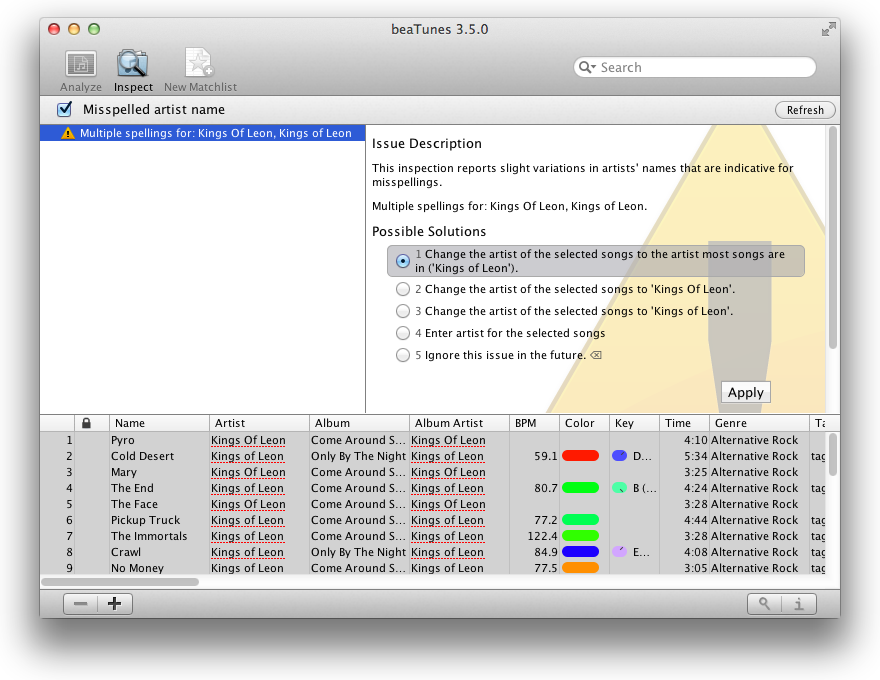
Task: Select Enter artist for the selected songs
Action: (403, 333)
